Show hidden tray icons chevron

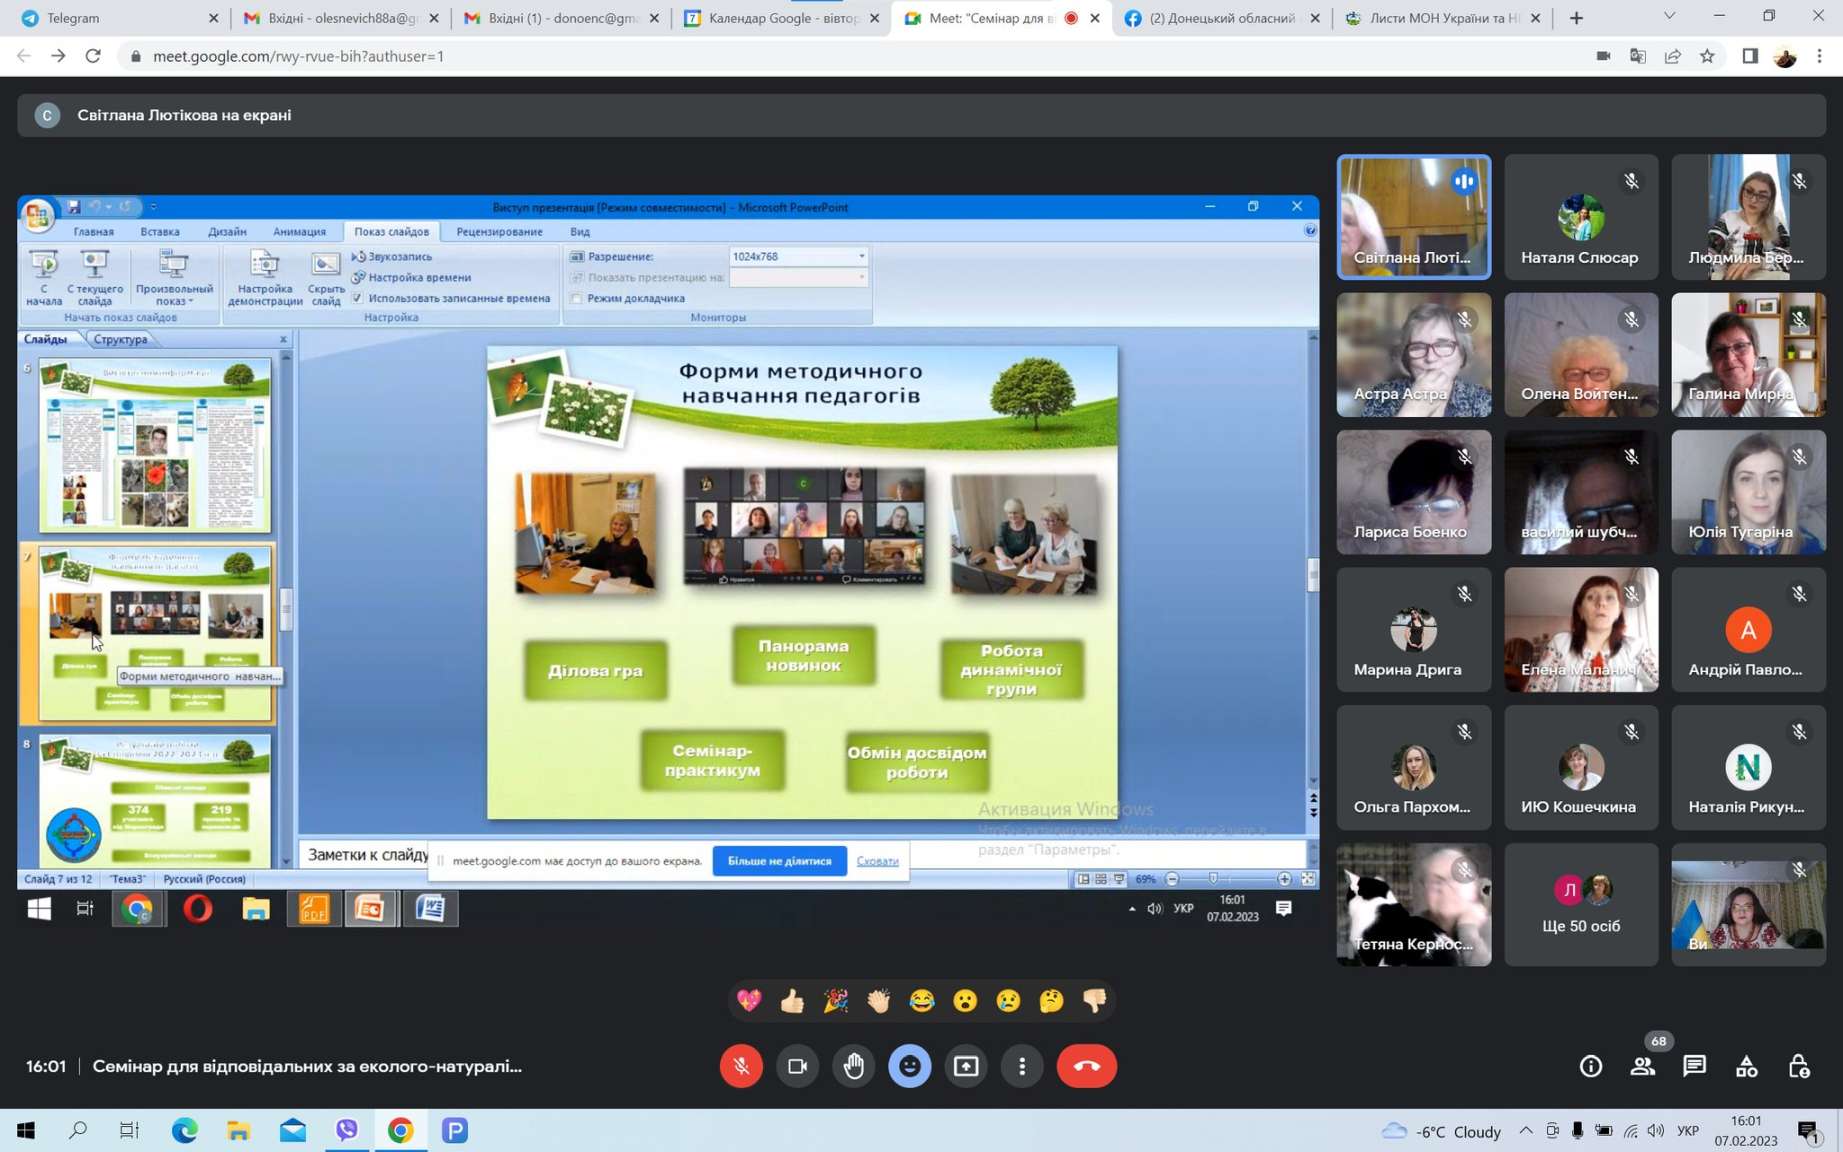pos(1525,1131)
